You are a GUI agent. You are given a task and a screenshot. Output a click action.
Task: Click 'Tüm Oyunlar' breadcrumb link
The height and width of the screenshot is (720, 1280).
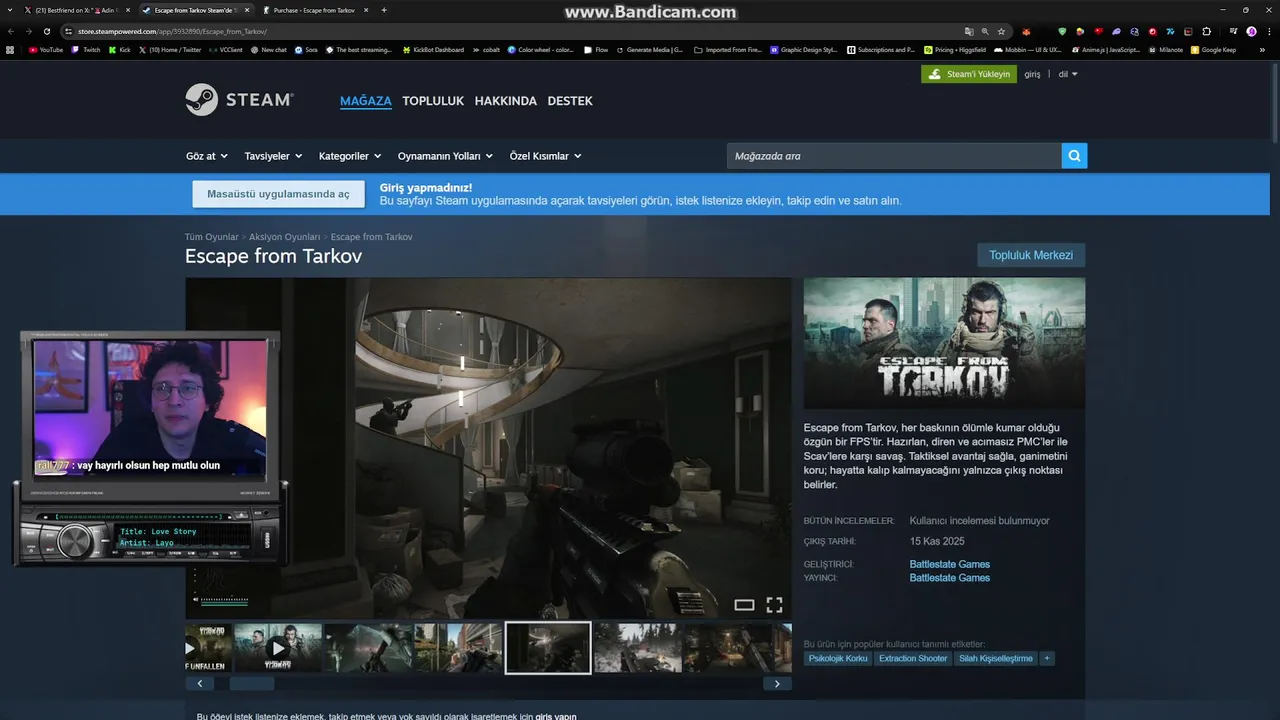click(x=212, y=237)
